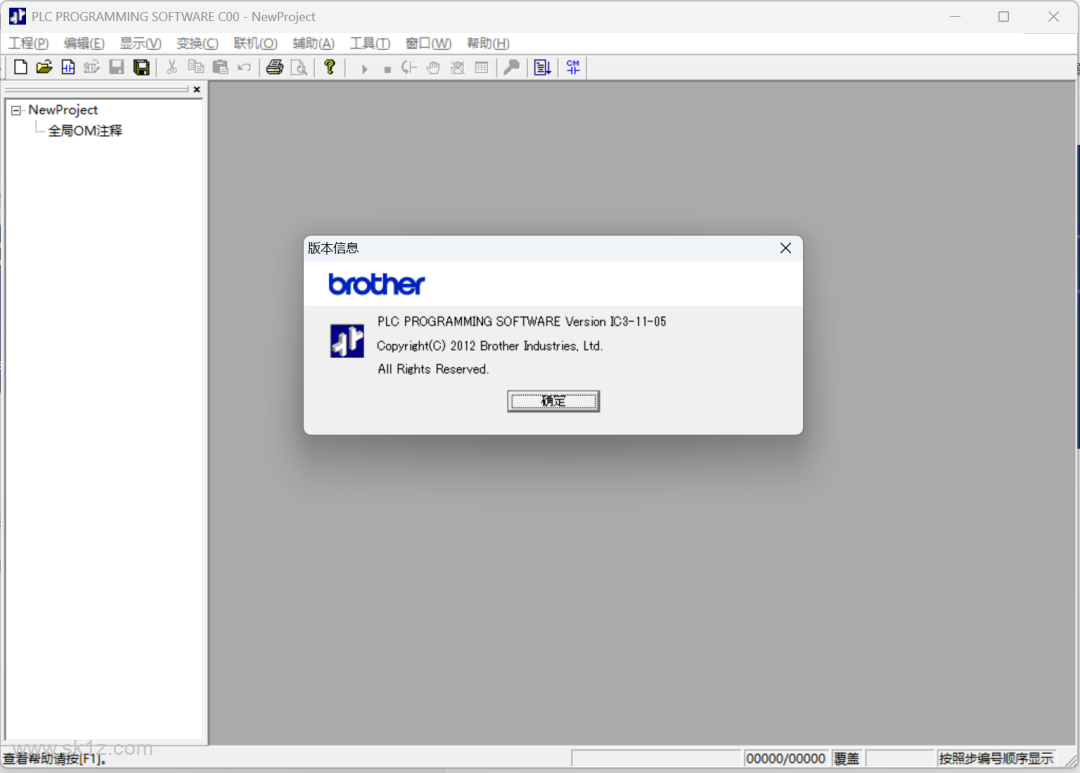The width and height of the screenshot is (1080, 773).
Task: Click the Copy icon in the toolbar
Action: click(x=196, y=68)
